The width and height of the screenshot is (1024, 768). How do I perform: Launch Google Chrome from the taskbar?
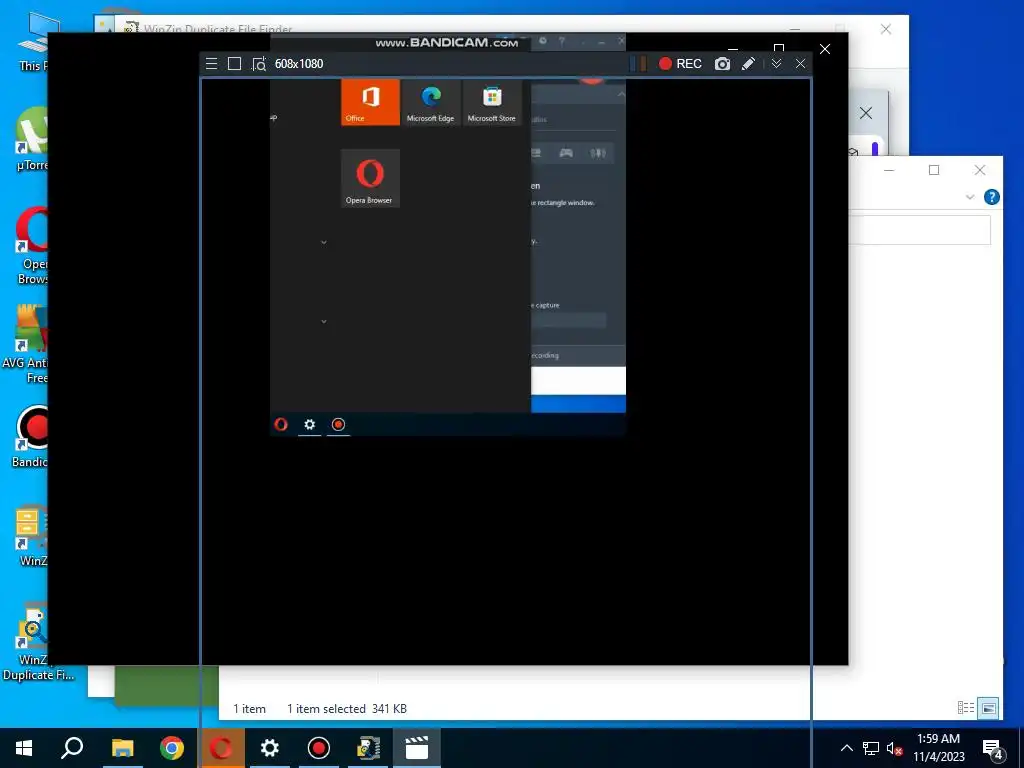tap(172, 748)
